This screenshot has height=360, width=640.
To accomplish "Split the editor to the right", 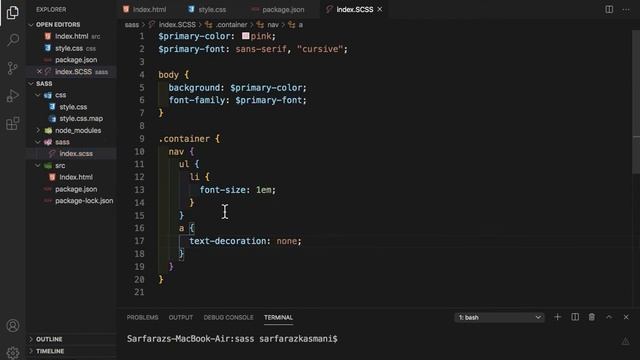I will pos(609,9).
